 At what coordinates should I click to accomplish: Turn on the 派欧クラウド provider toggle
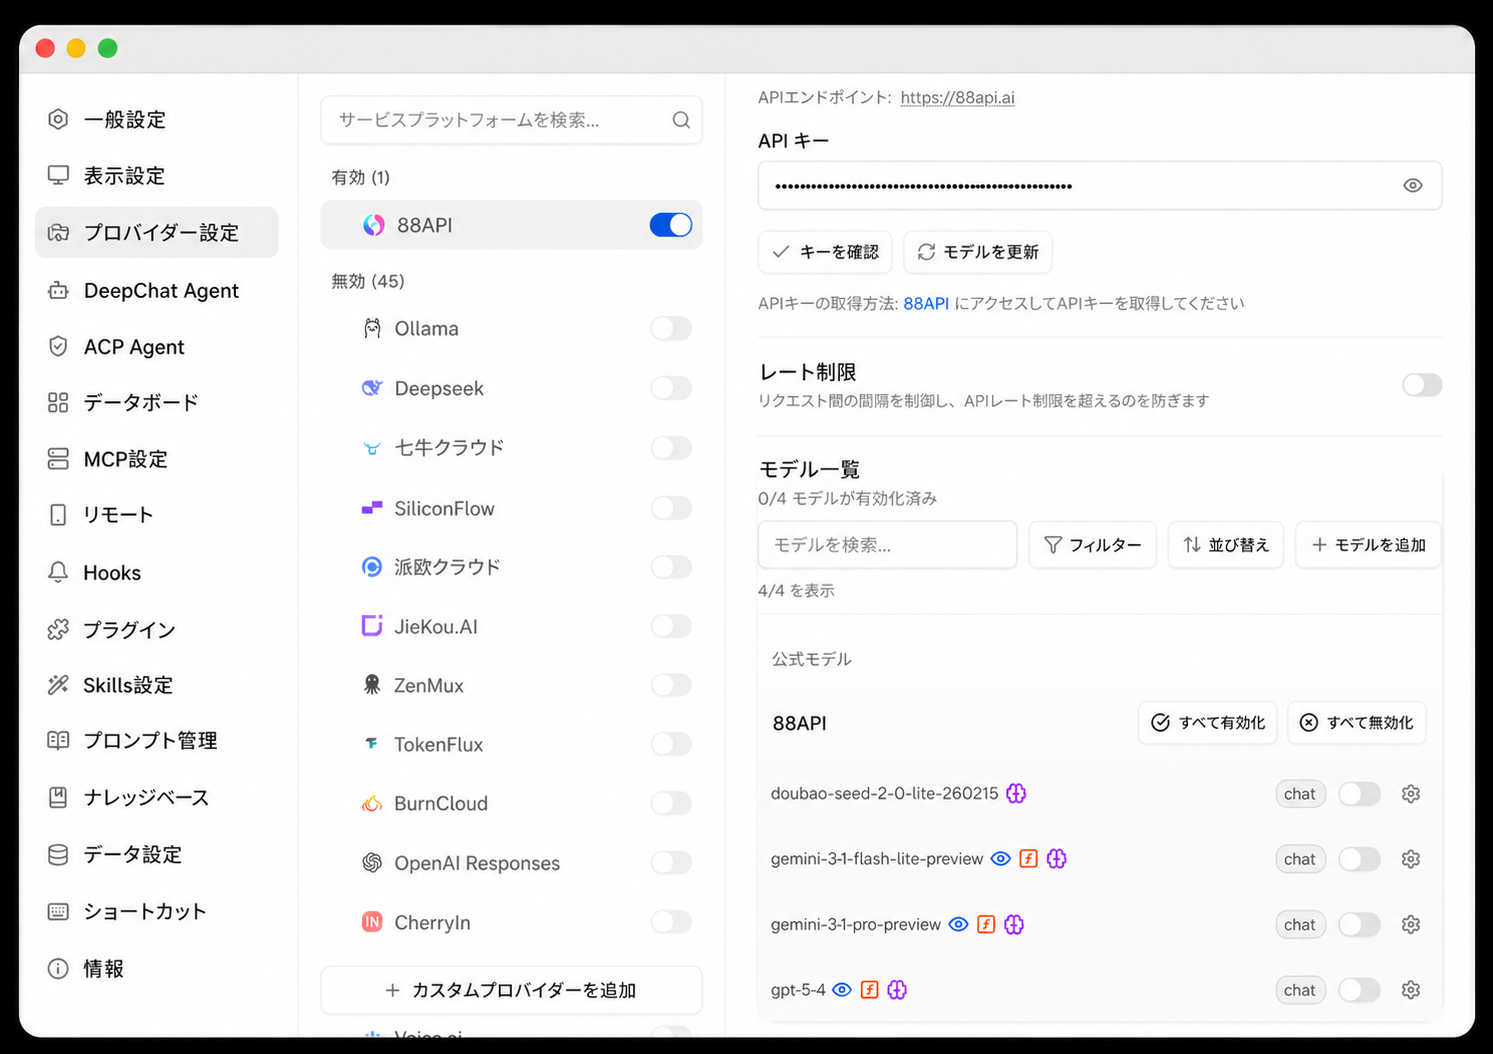coord(671,567)
